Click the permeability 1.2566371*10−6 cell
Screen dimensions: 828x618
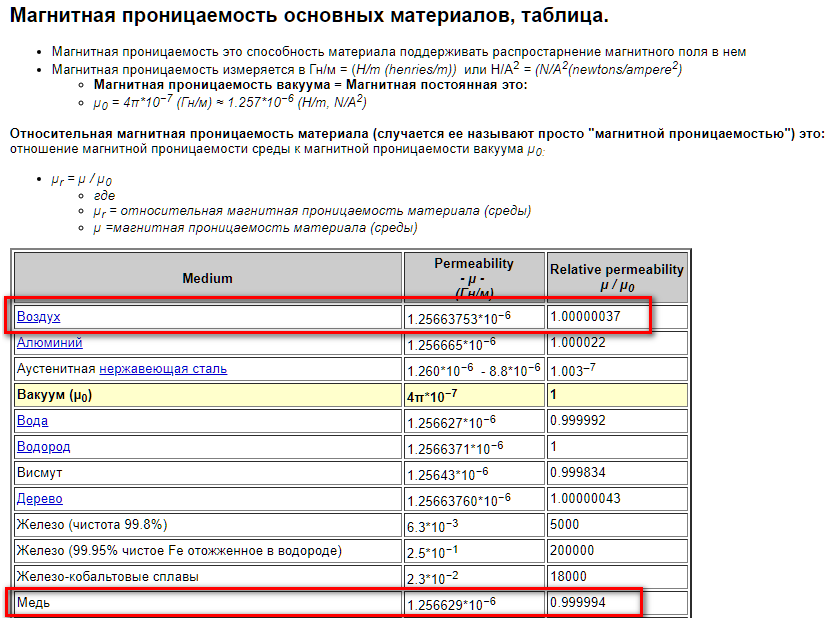(474, 447)
